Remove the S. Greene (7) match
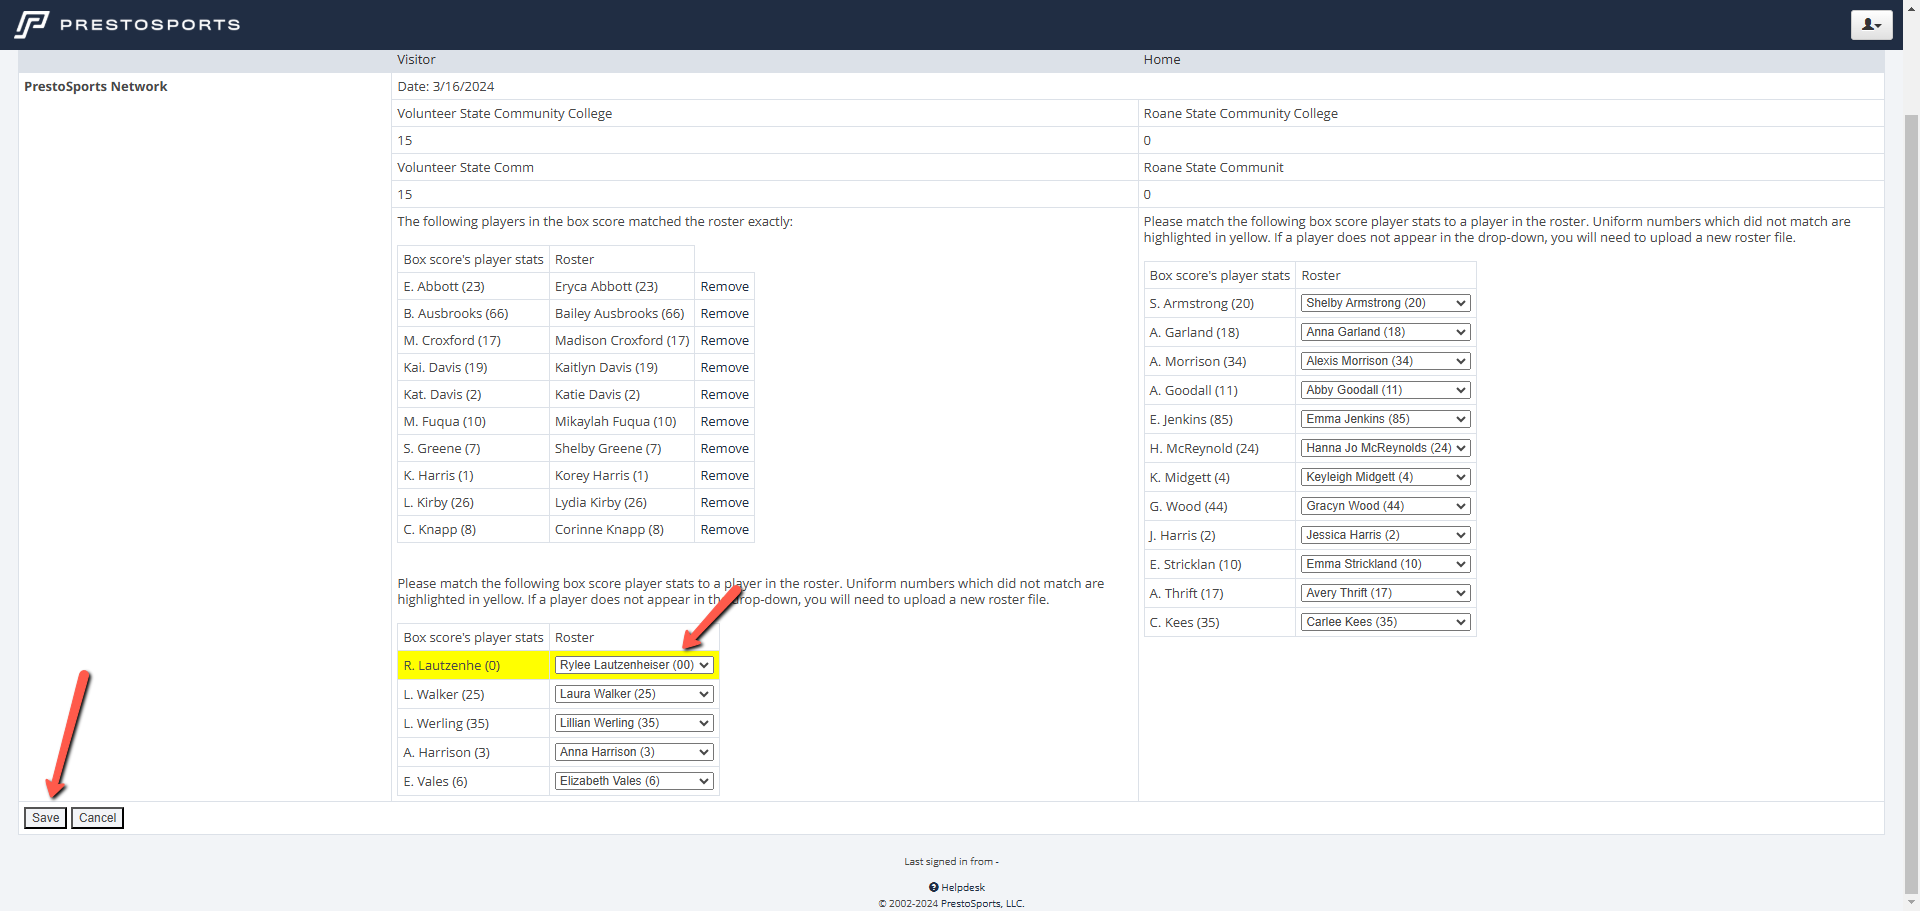This screenshot has height=911, width=1920. click(x=724, y=449)
